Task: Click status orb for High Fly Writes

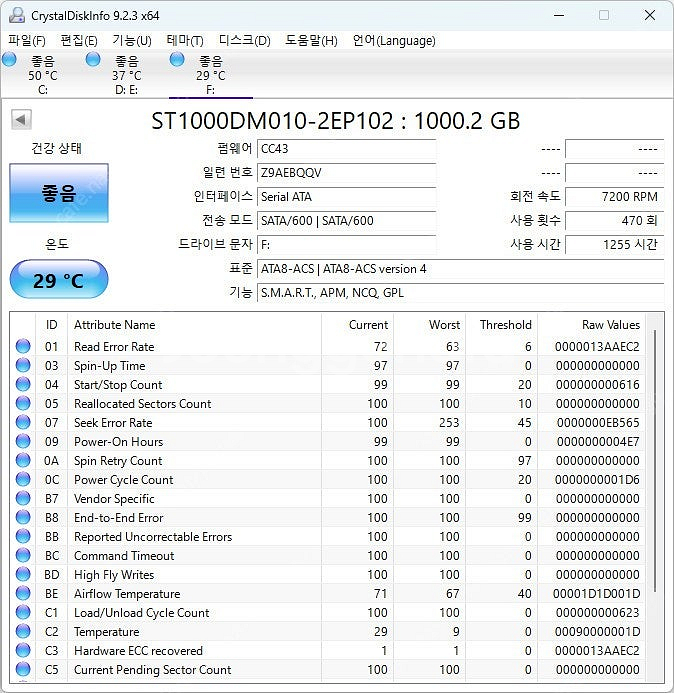Action: pyautogui.click(x=23, y=574)
